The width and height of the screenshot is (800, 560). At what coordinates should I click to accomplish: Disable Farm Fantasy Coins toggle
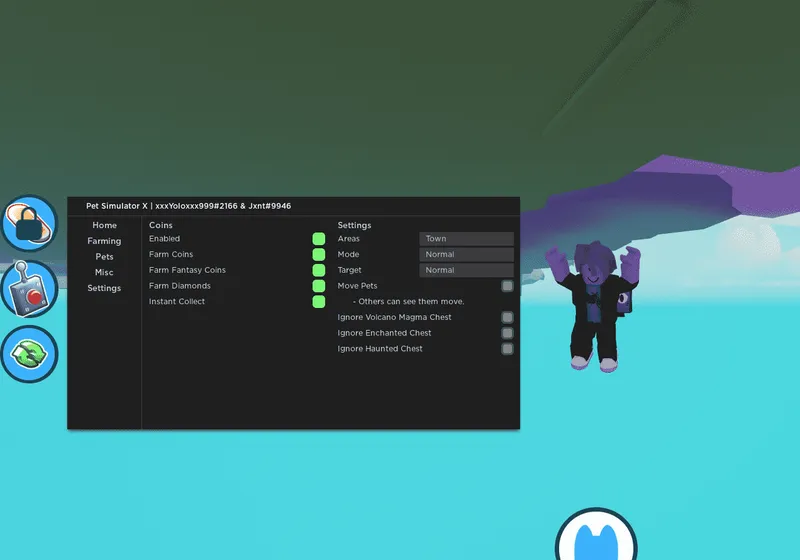319,270
